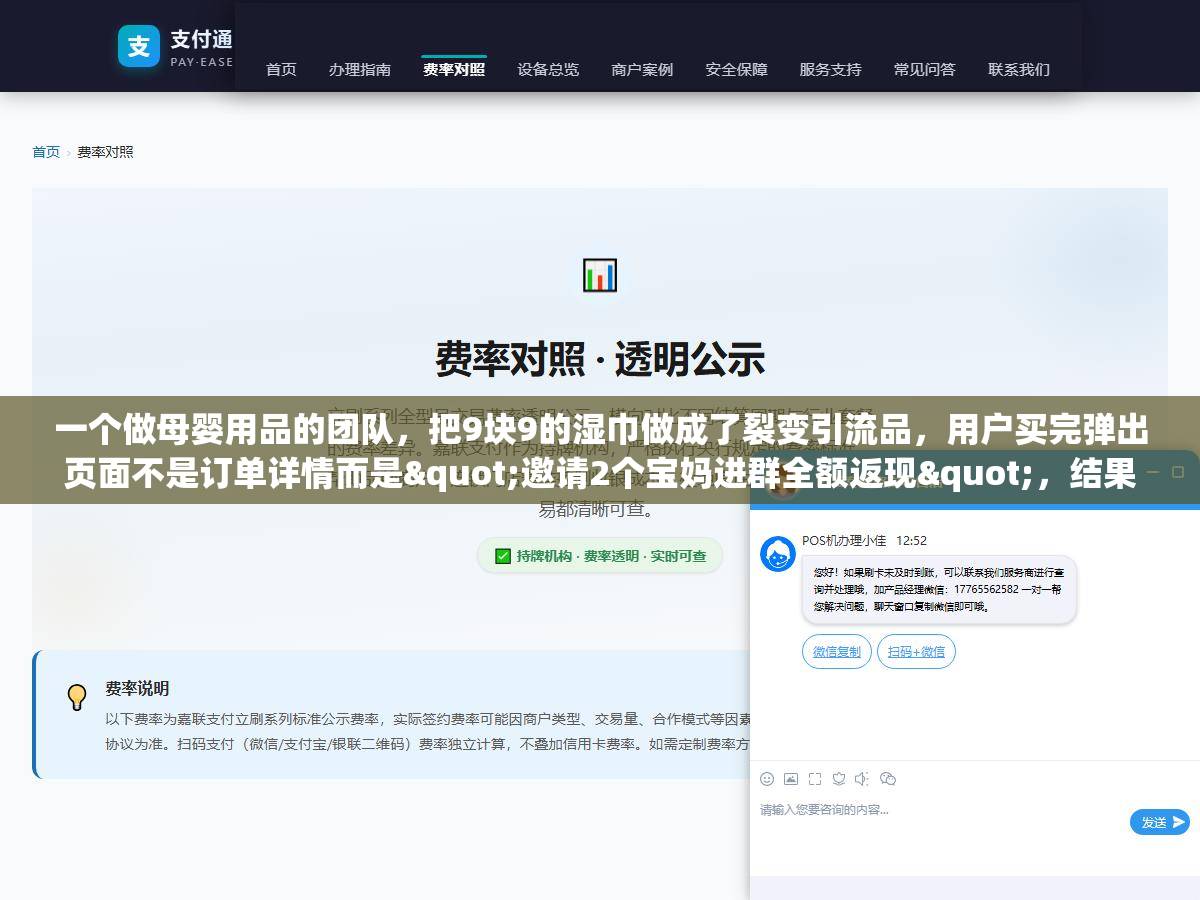This screenshot has width=1200, height=900.
Task: Open the 联系我们 nav item
Action: (1019, 69)
